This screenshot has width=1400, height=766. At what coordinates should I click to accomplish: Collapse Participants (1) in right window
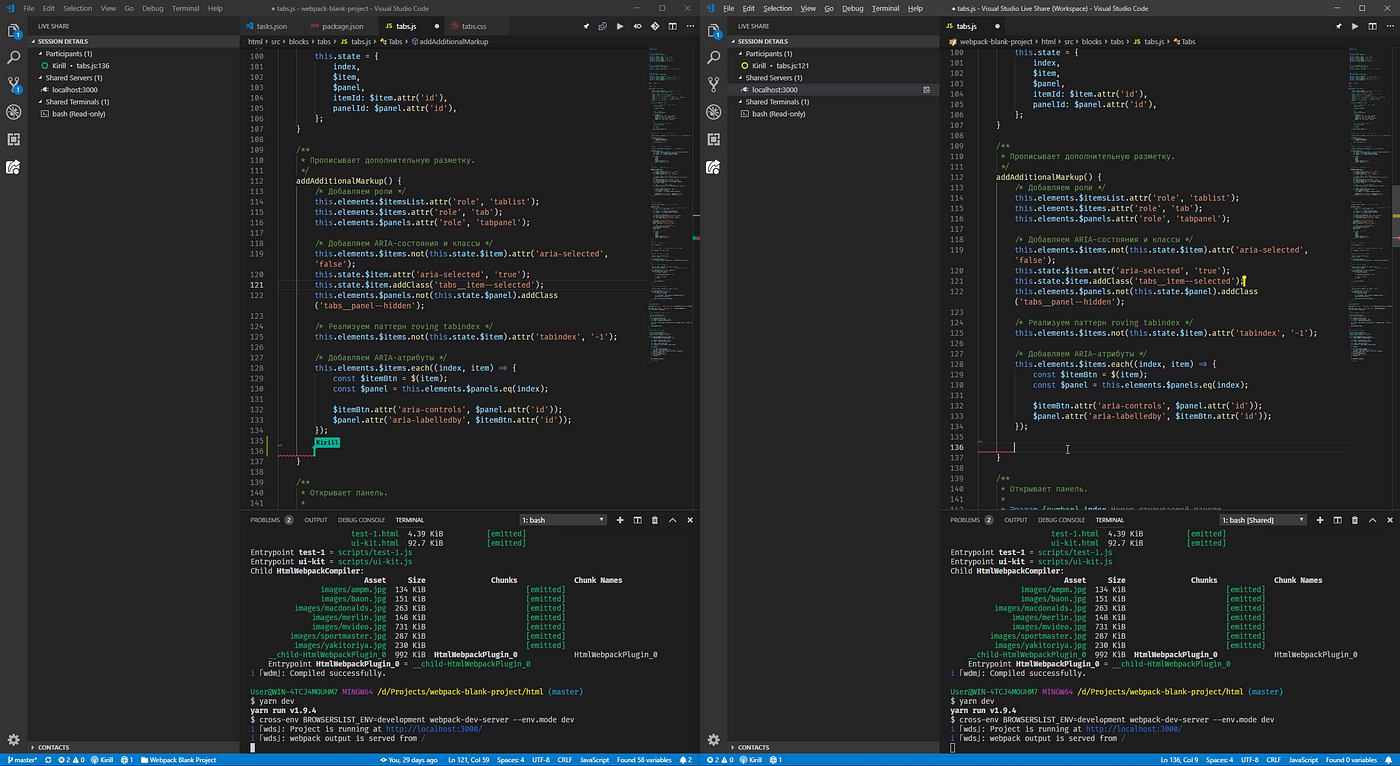[x=834, y=54]
